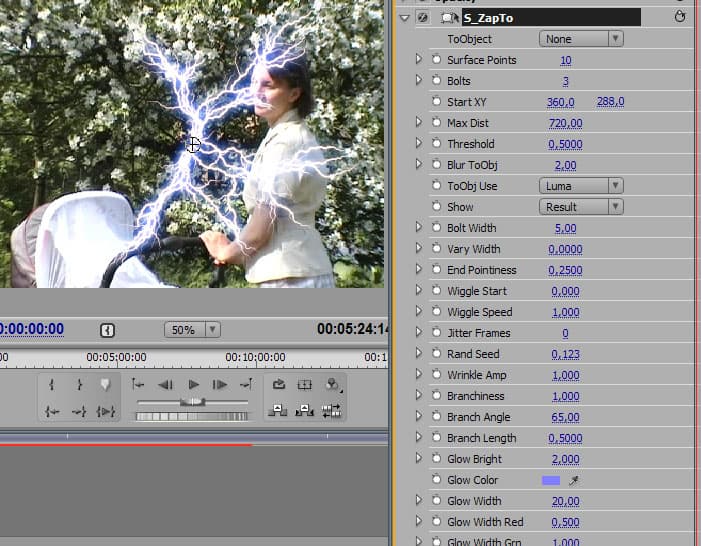Screen dimensions: 701x546
Task: Edit the Glow Width value 20,00
Action: coord(566,501)
